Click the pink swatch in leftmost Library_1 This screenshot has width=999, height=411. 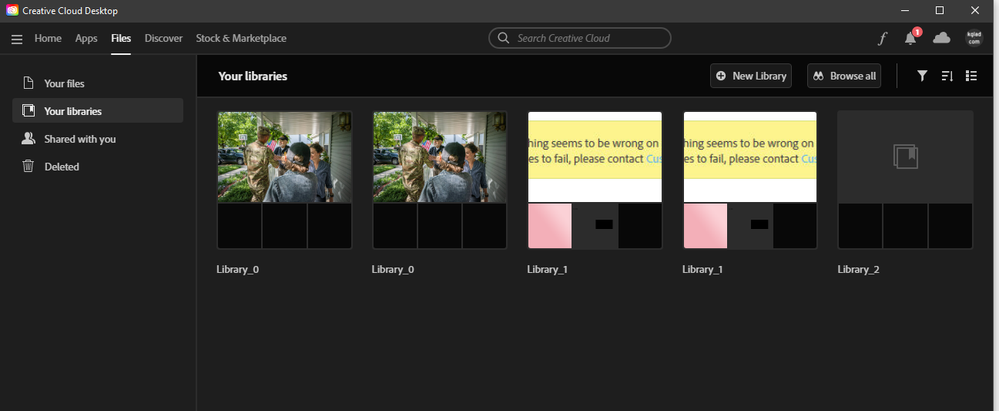pos(550,226)
